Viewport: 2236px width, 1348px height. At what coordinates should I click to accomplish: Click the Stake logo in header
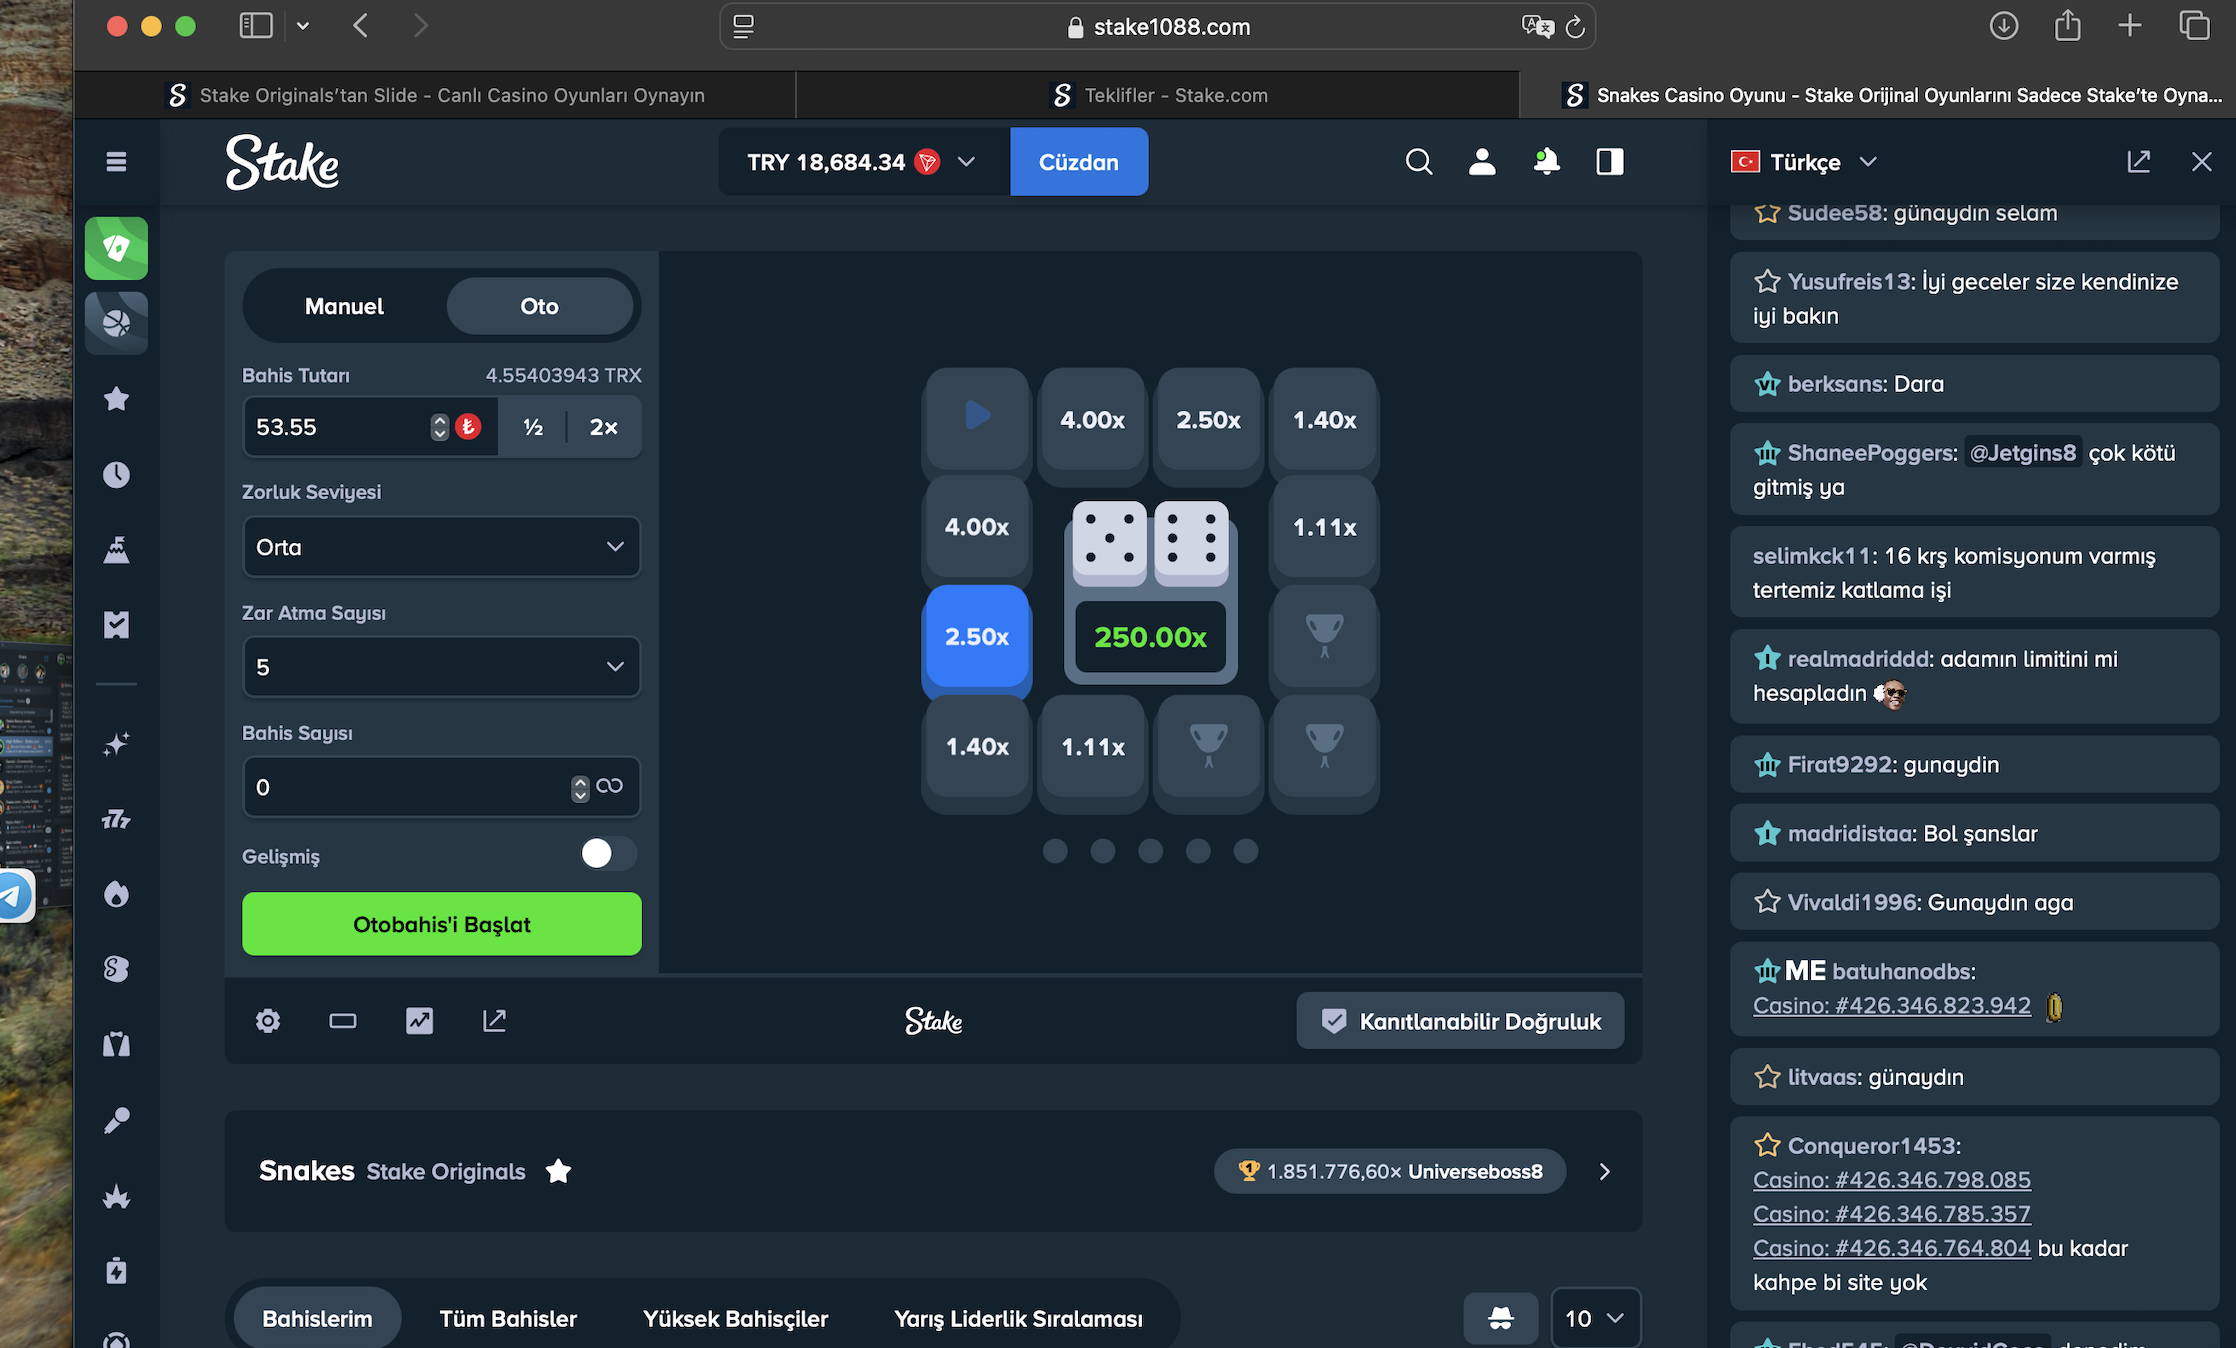click(x=282, y=162)
